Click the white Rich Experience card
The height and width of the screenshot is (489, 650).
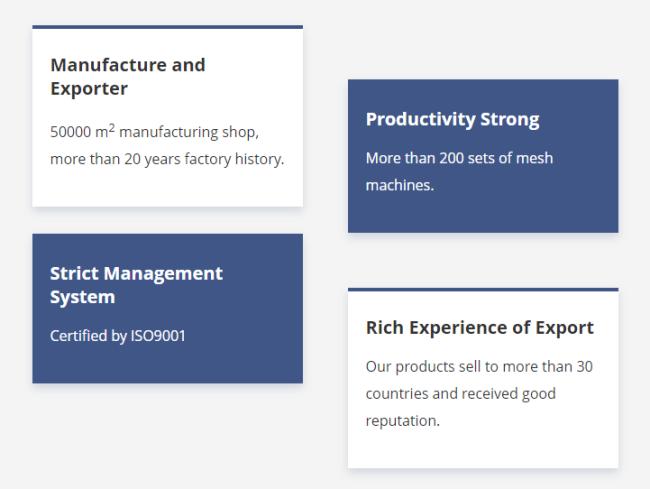point(483,378)
